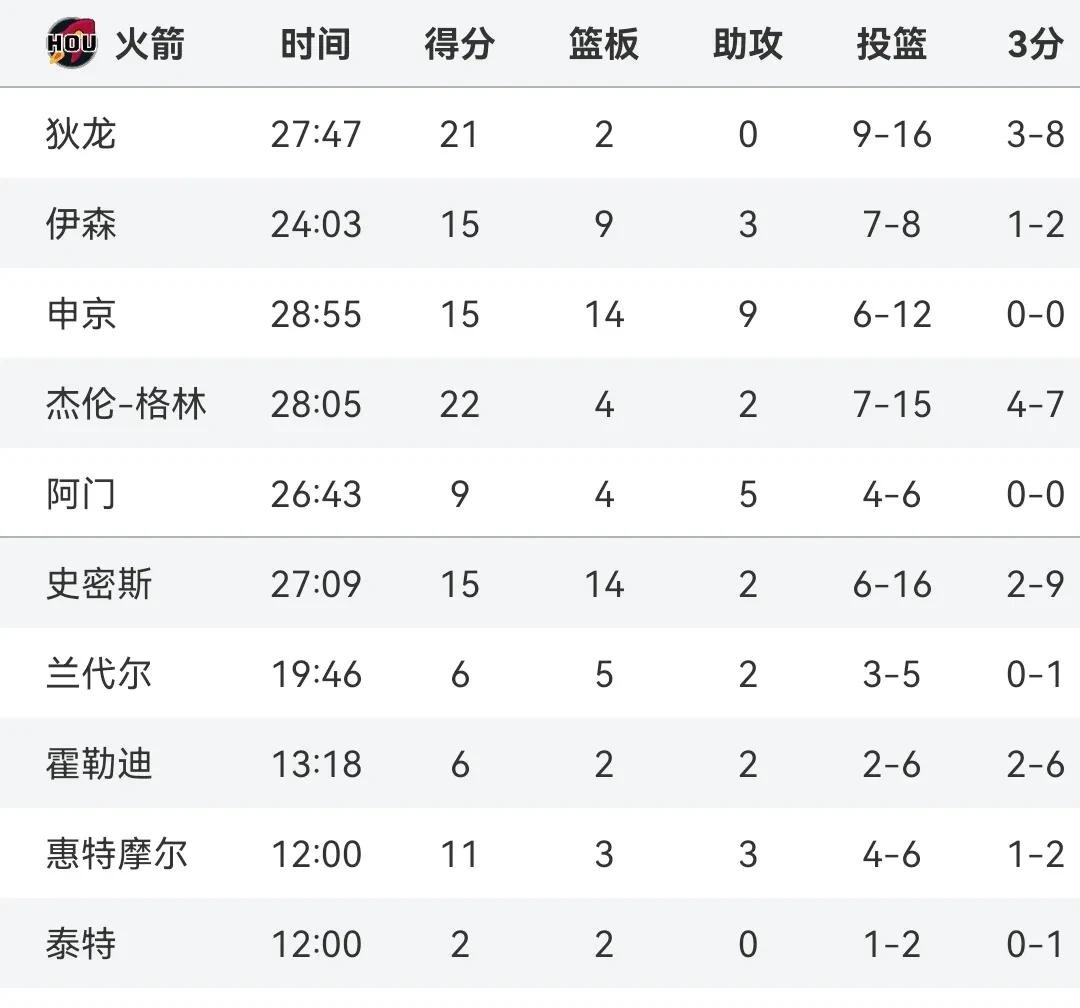Click 申京's 28:55 minutes cell
The image size is (1080, 1008).
[316, 314]
